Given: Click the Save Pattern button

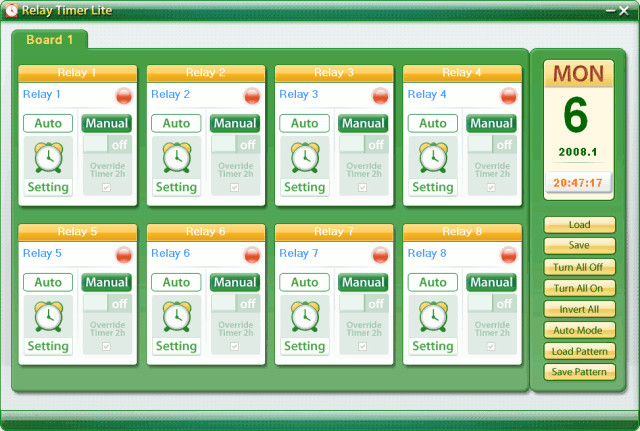Looking at the screenshot, I should click(579, 372).
